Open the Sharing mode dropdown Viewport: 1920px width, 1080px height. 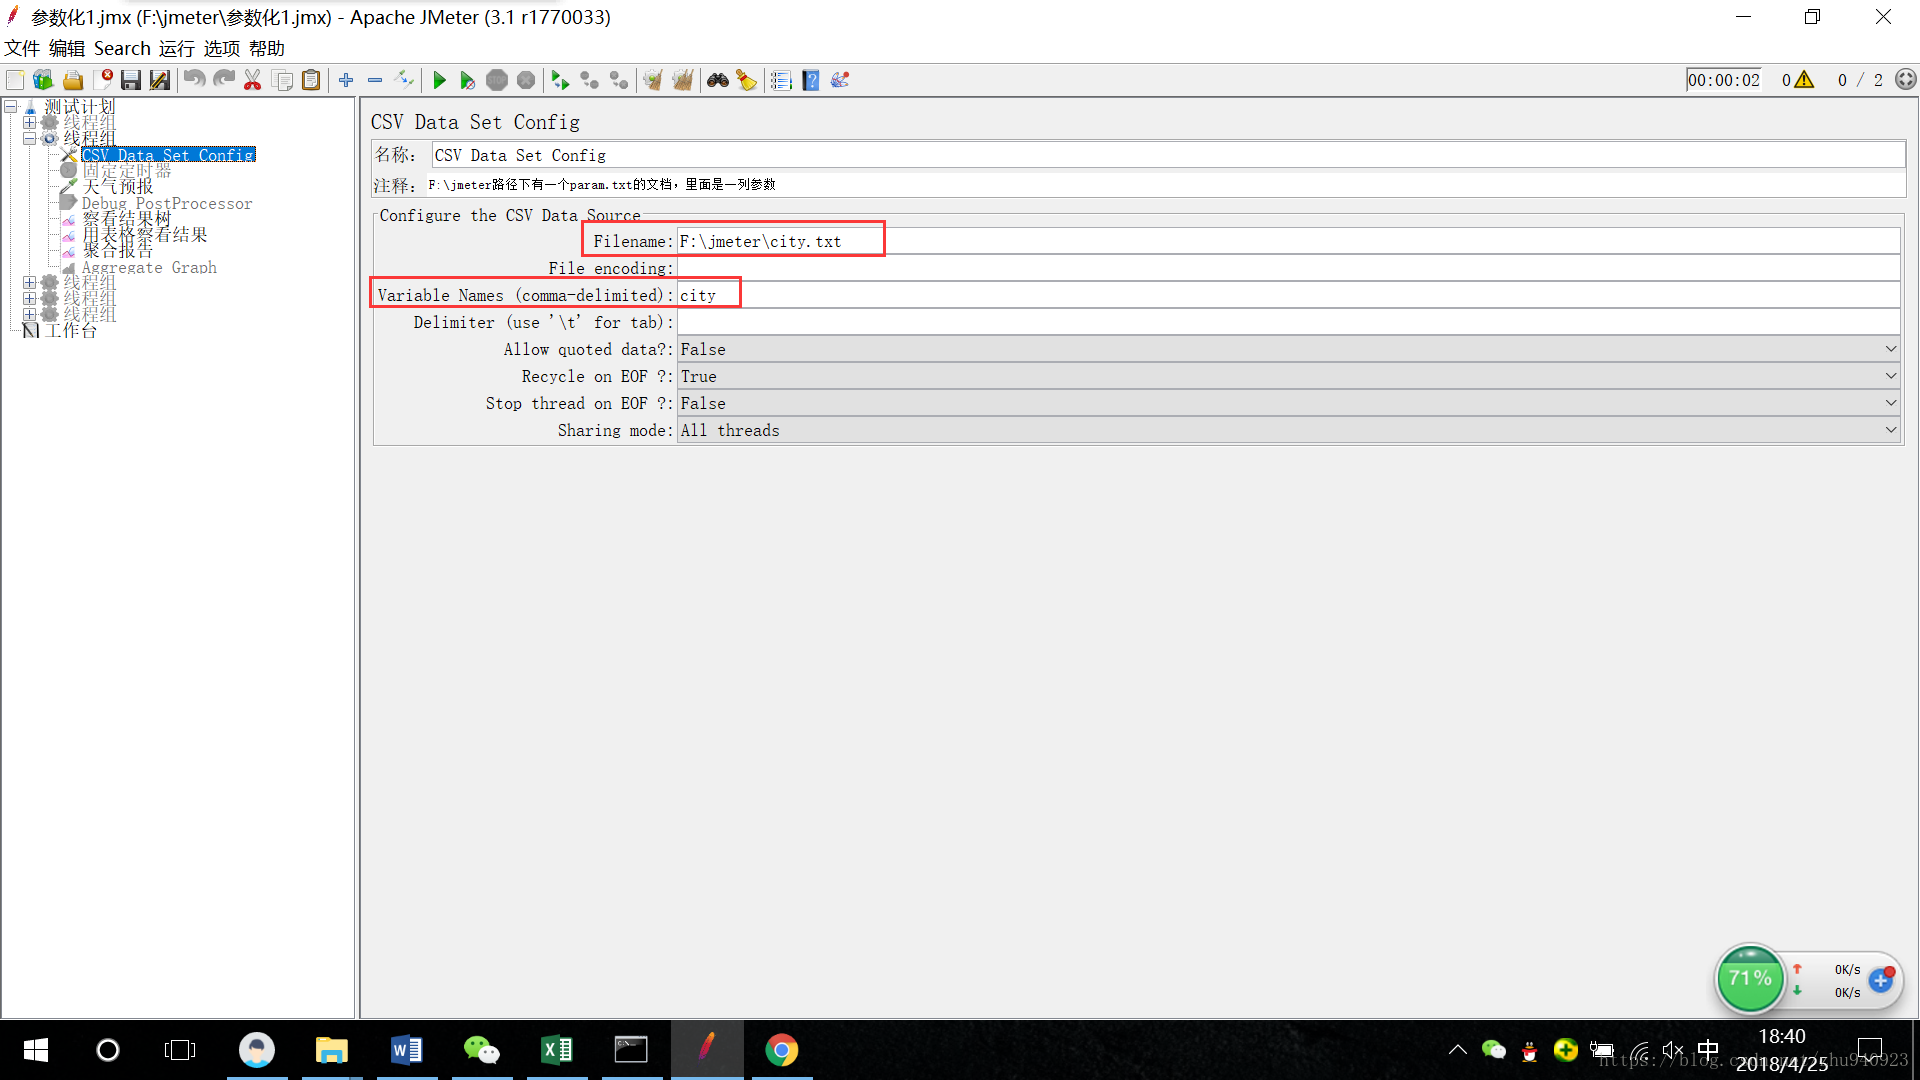pos(1289,430)
